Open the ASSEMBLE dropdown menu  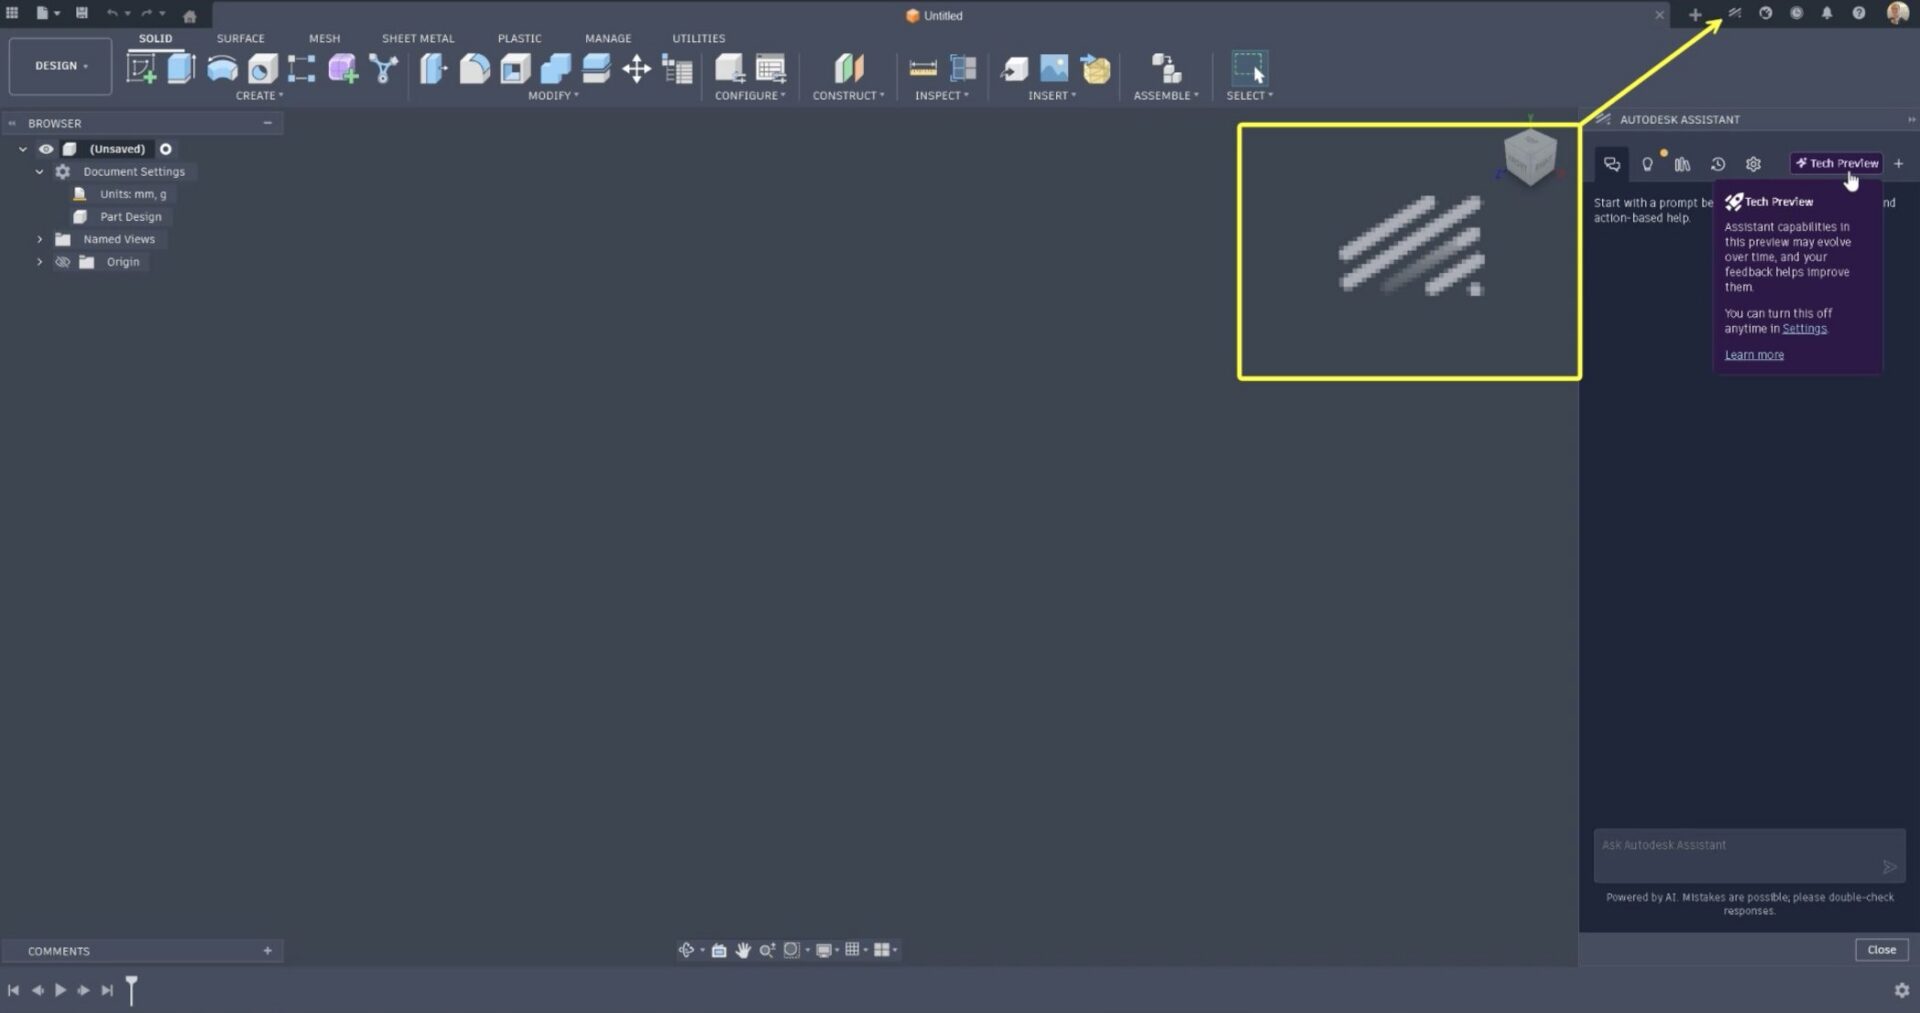(x=1166, y=96)
